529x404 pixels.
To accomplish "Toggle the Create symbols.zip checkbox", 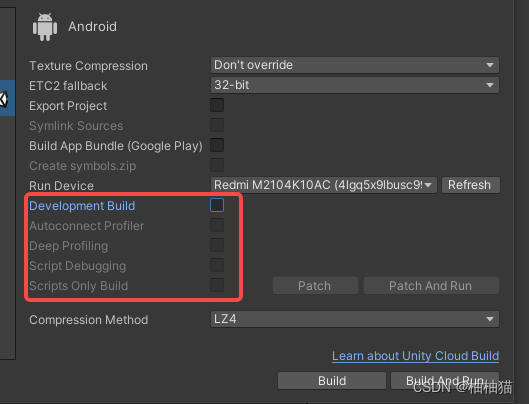I will 217,165.
